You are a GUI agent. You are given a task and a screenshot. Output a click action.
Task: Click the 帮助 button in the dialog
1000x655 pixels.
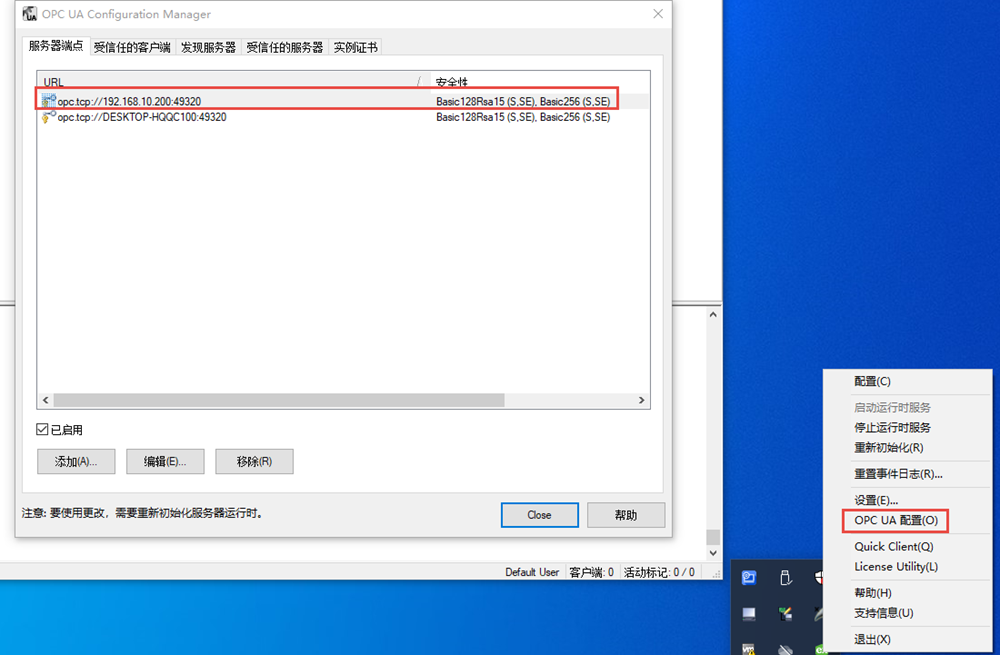tap(626, 515)
